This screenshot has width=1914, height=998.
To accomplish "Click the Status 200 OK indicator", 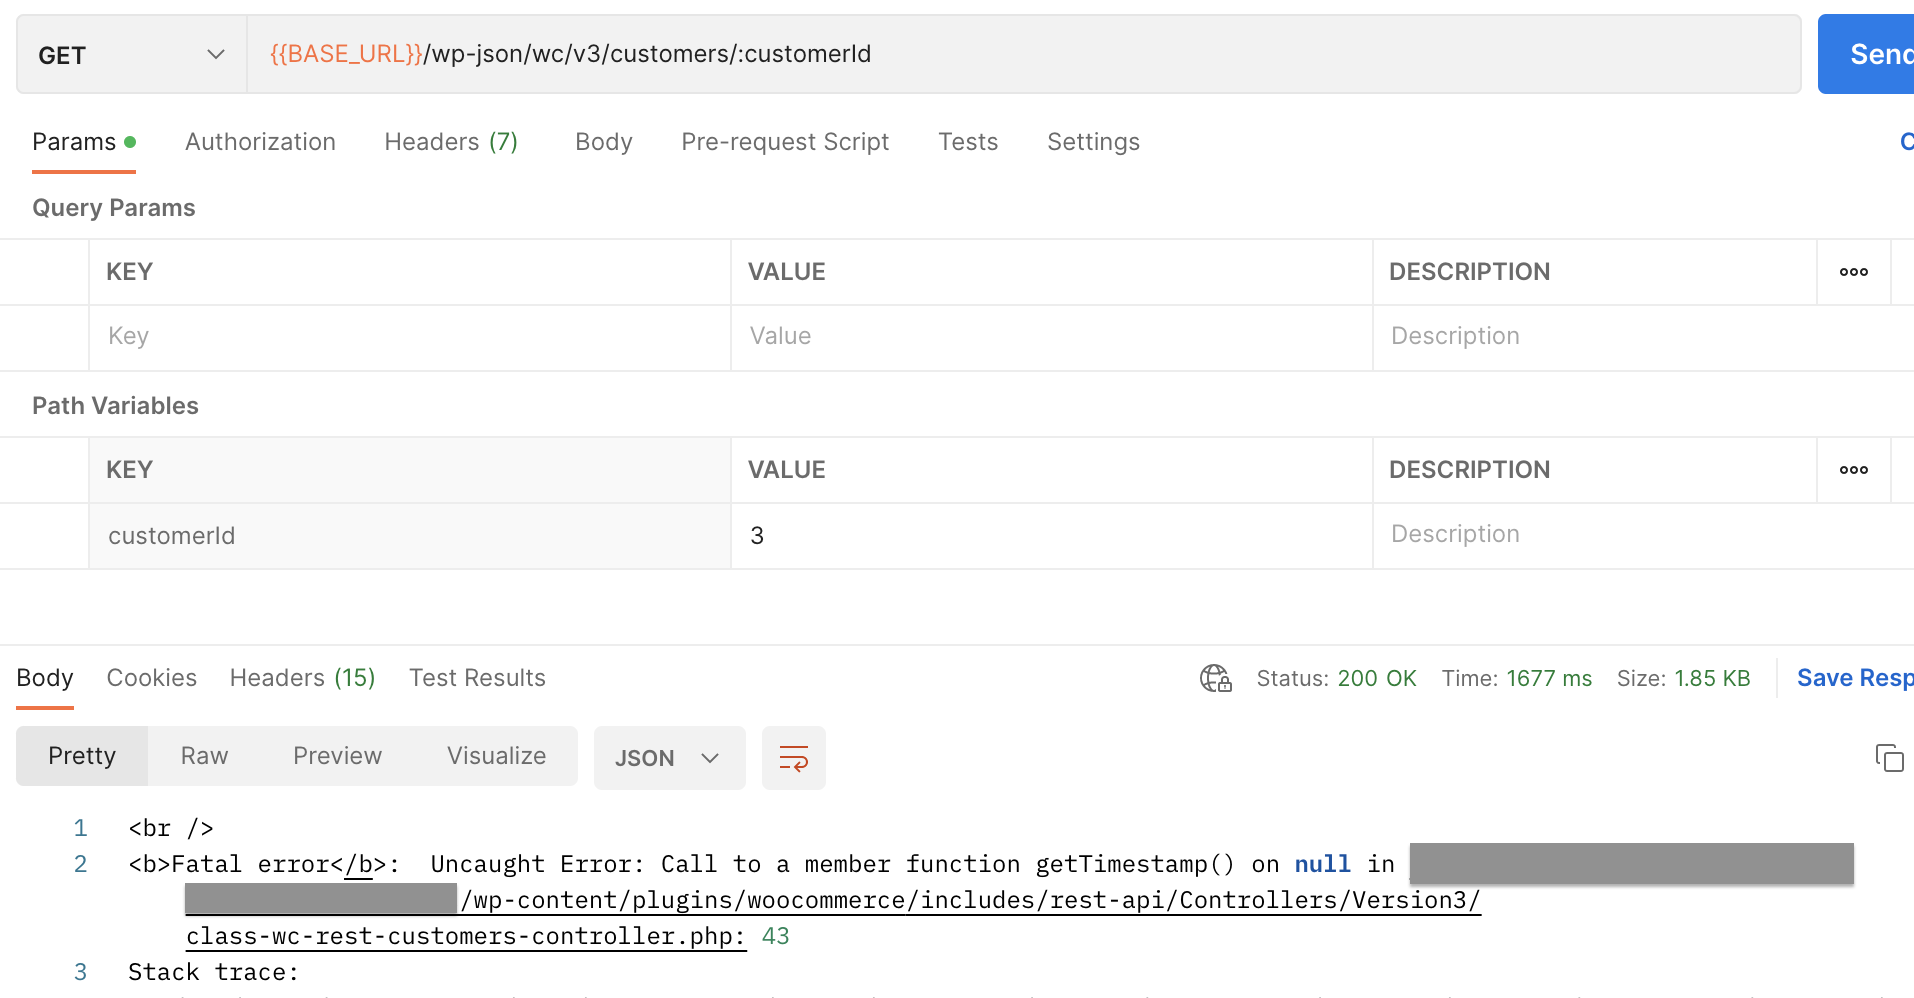I will point(1336,679).
